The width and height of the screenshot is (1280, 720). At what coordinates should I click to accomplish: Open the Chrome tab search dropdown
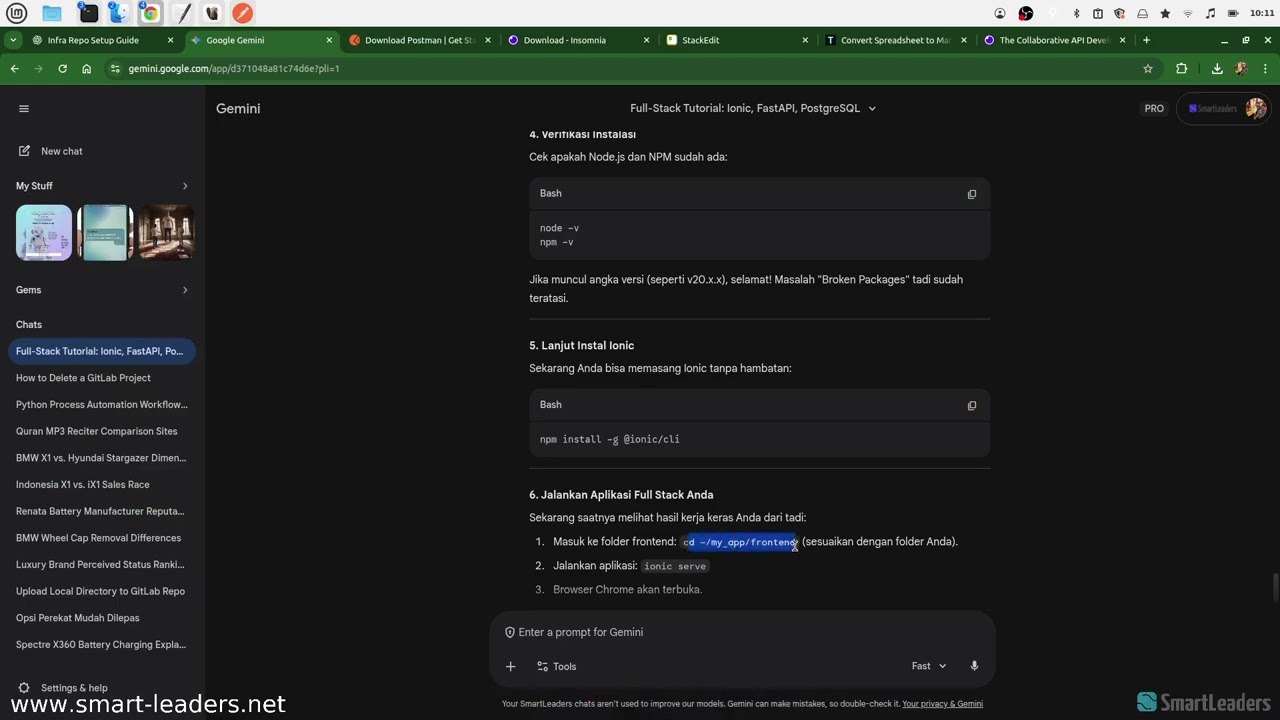[x=12, y=40]
